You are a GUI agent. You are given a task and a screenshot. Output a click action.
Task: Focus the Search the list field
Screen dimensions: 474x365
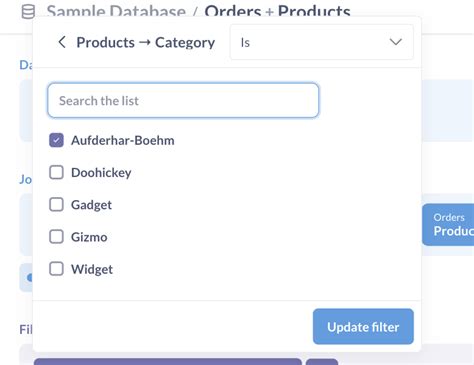[183, 101]
